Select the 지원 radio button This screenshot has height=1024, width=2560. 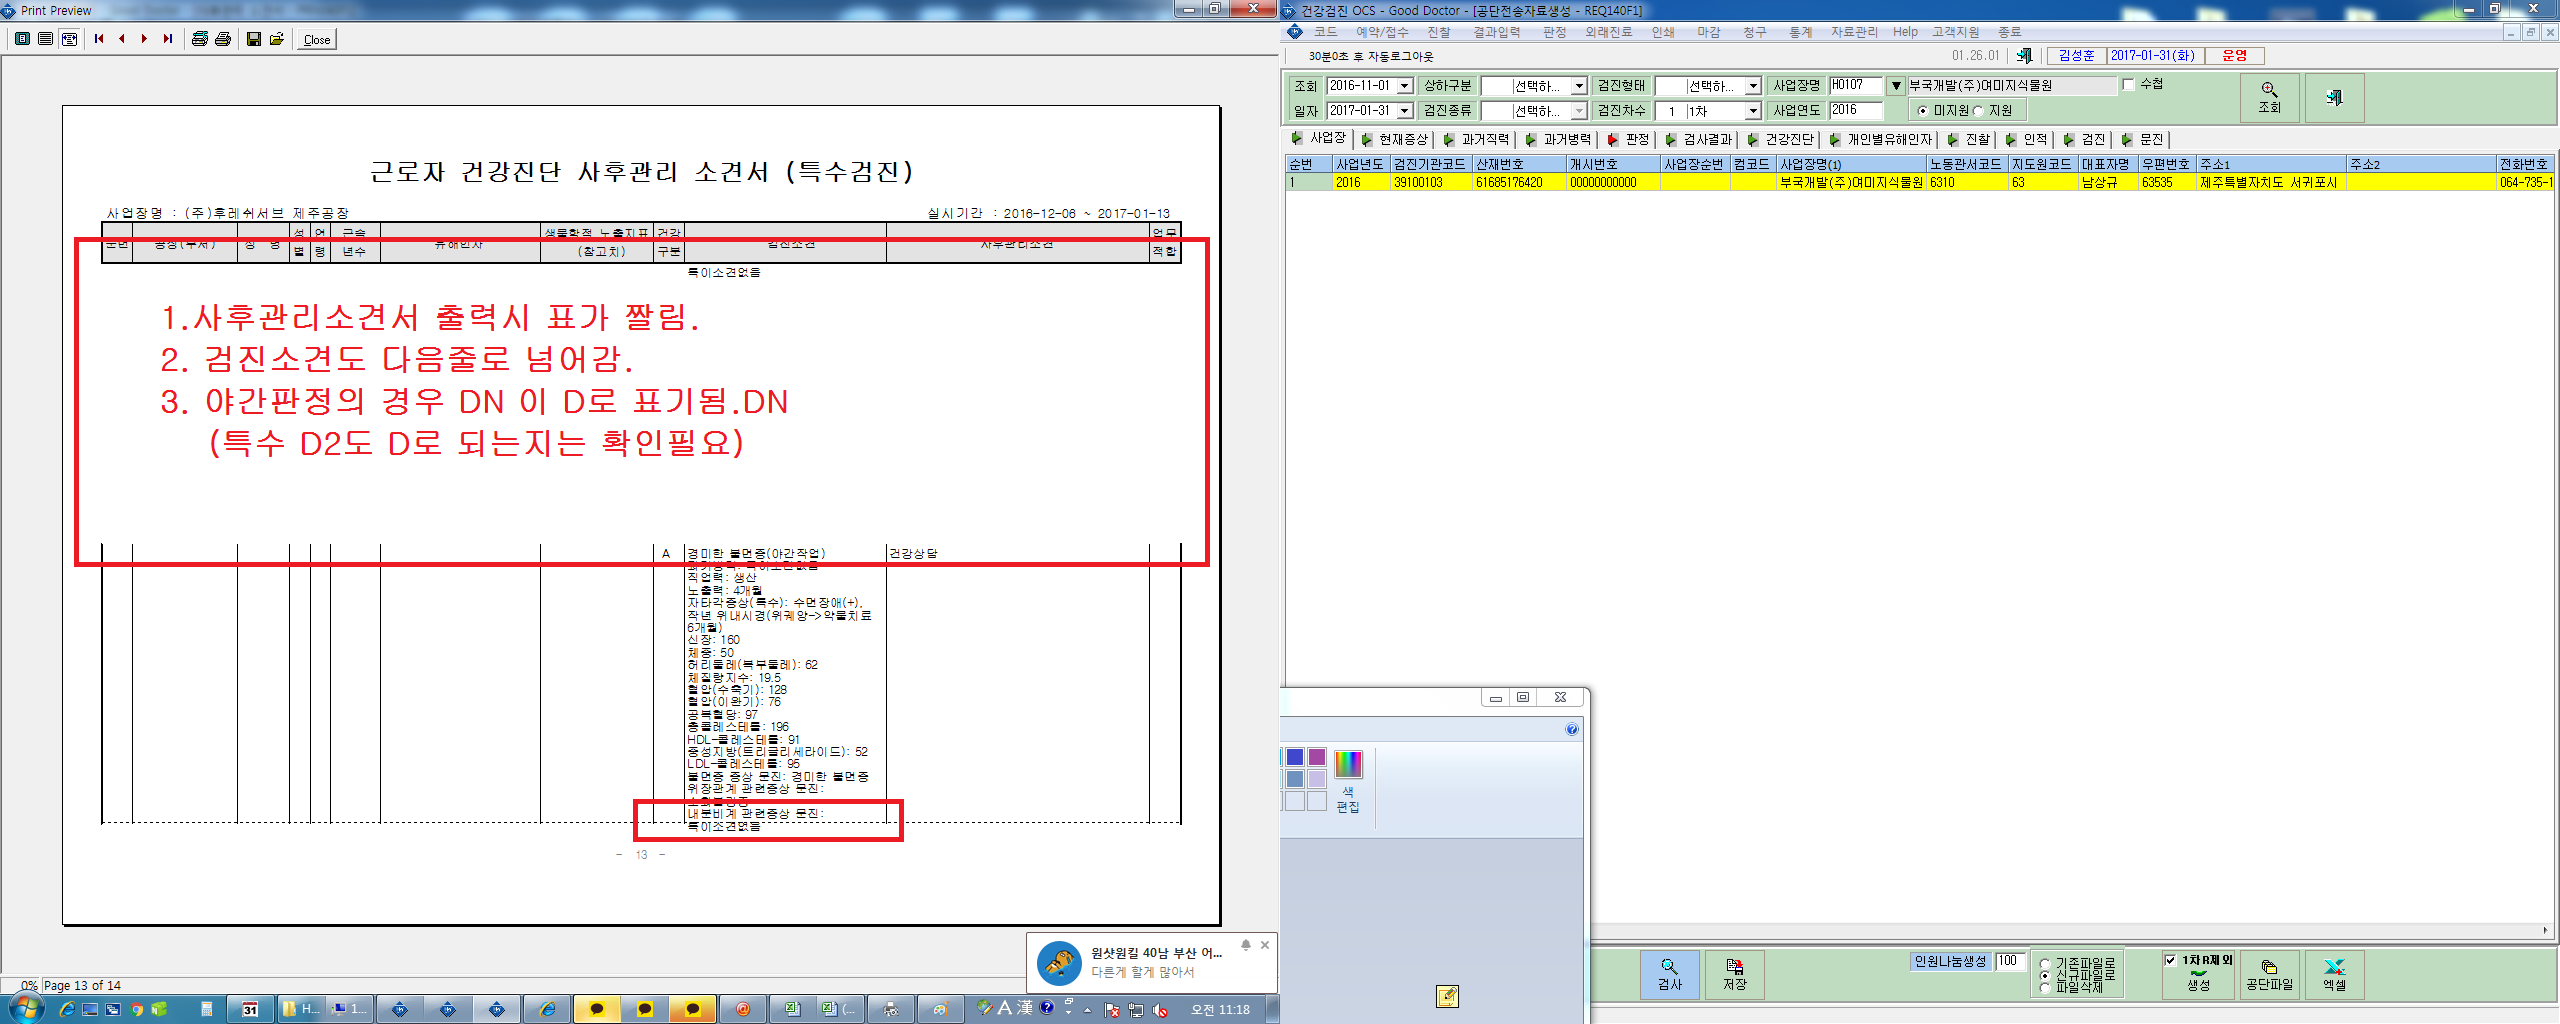point(1977,111)
